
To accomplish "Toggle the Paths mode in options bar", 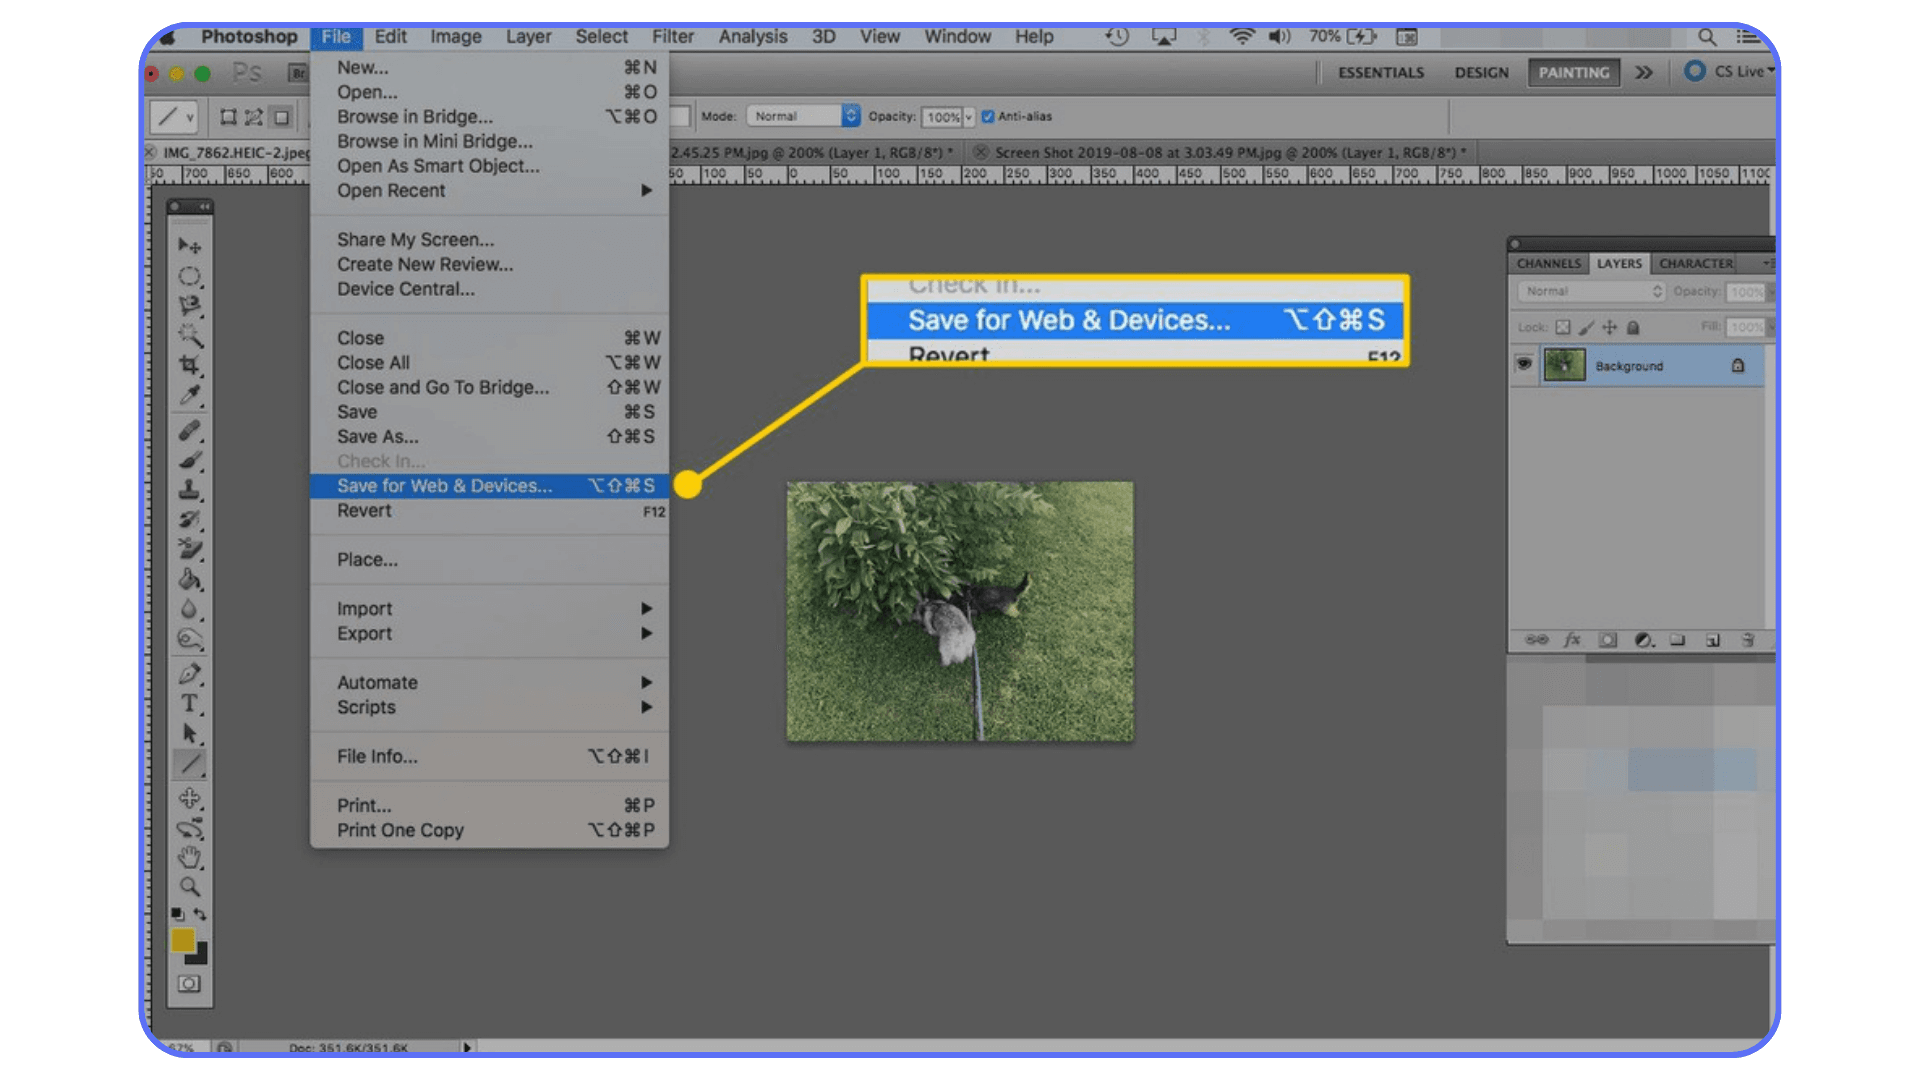I will [x=254, y=117].
